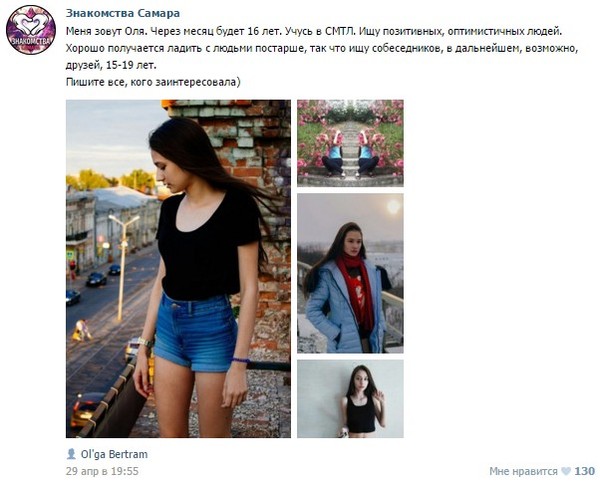Open Ol'ga Bertram profile link
600x484 pixels.
click(114, 454)
